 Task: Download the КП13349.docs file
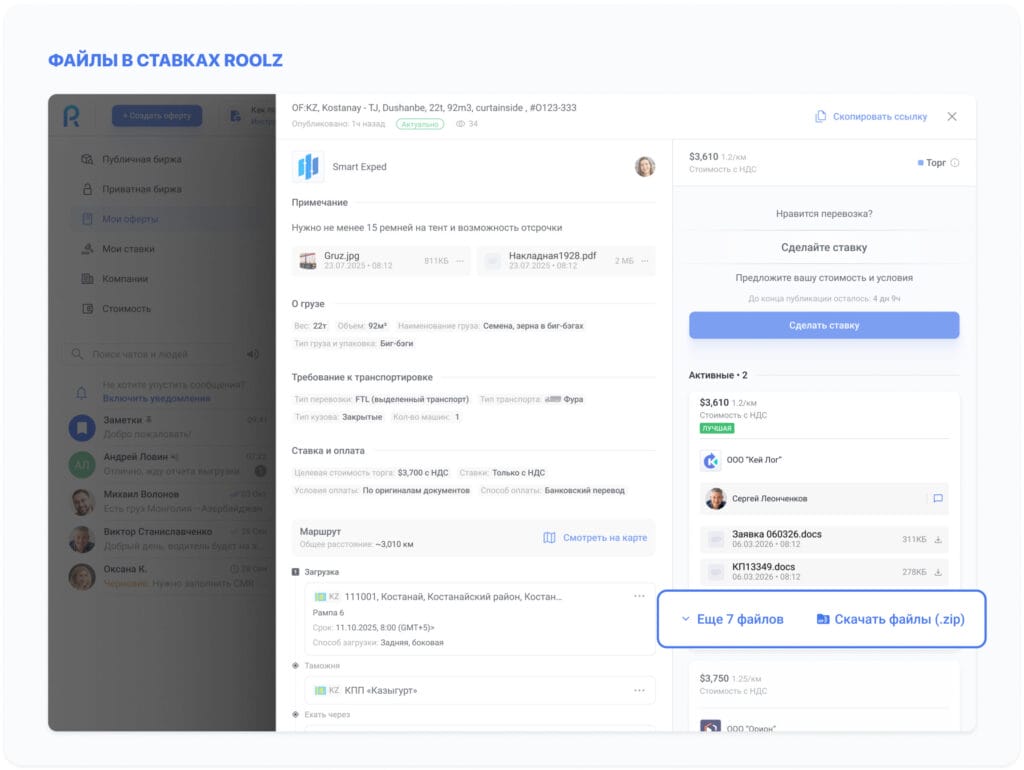[x=938, y=572]
